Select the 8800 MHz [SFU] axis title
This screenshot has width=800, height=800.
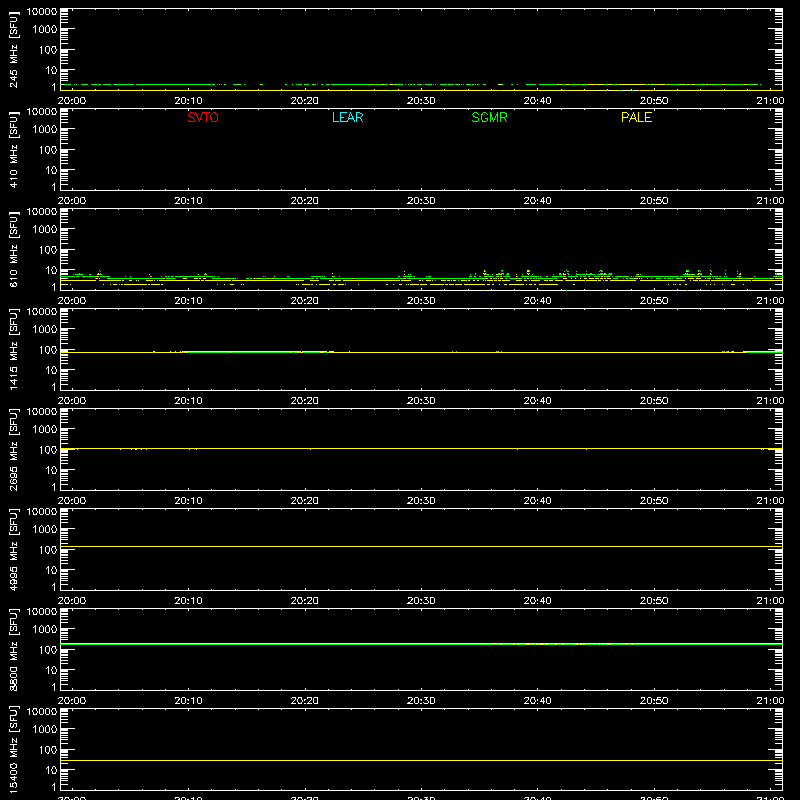pos(13,649)
